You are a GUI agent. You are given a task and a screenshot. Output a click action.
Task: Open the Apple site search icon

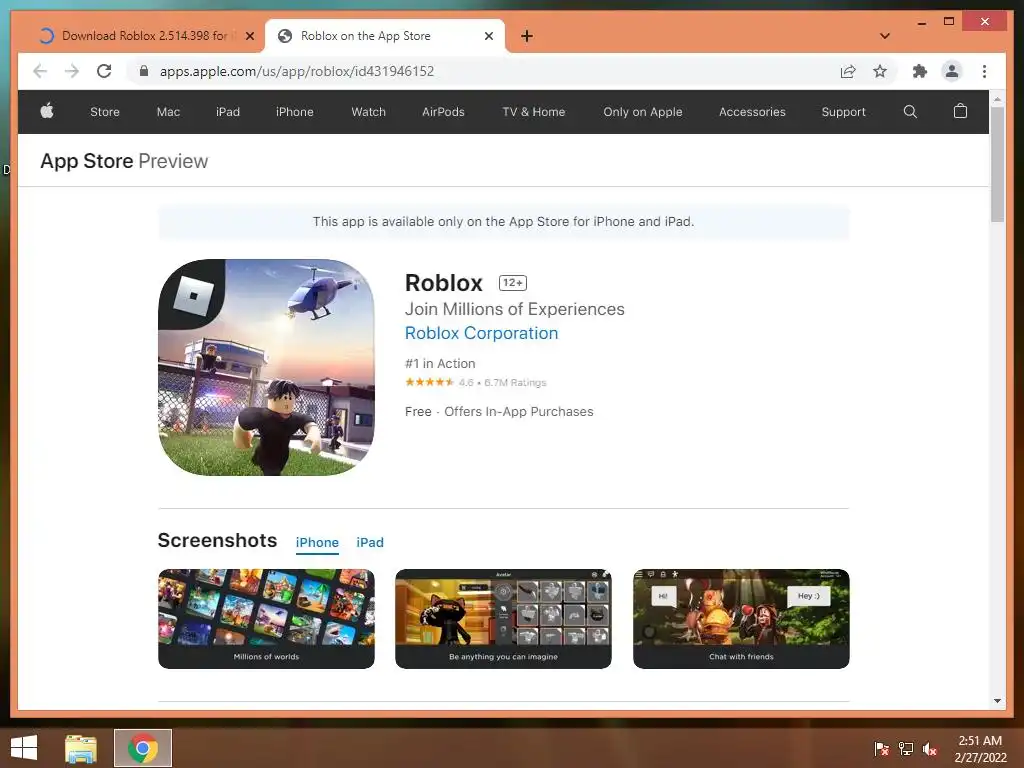pos(910,112)
